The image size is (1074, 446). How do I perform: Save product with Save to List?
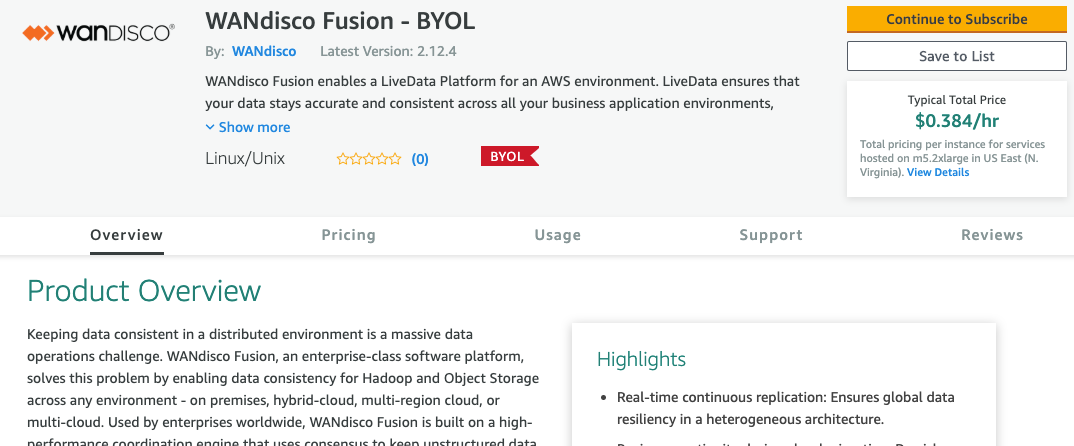(x=956, y=56)
